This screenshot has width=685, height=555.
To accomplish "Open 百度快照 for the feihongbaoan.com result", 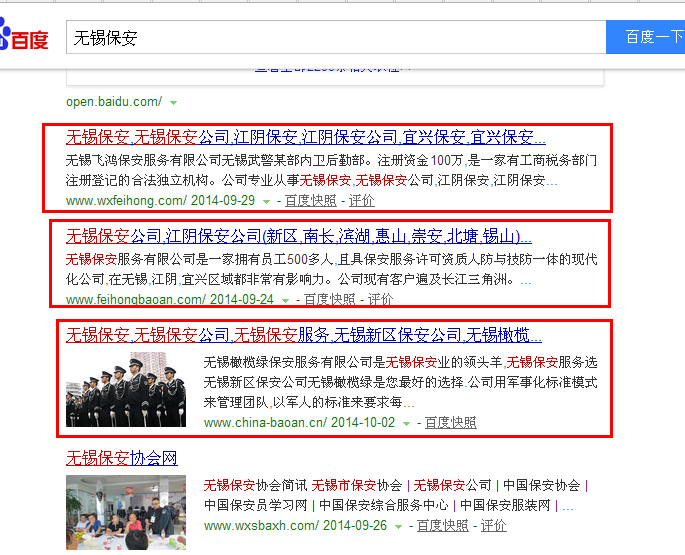I will coord(329,299).
